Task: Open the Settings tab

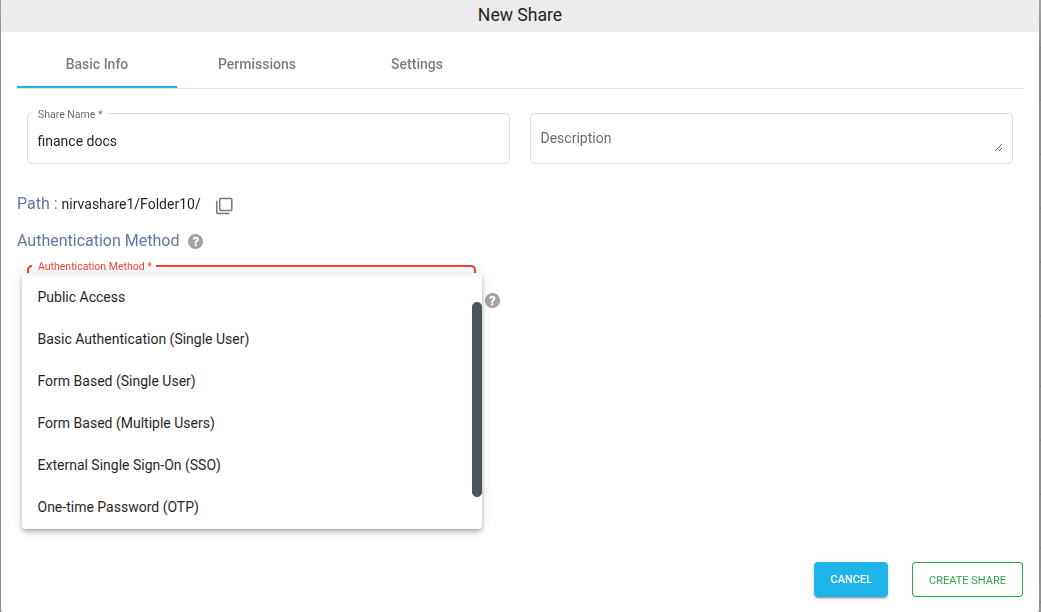Action: (x=416, y=64)
